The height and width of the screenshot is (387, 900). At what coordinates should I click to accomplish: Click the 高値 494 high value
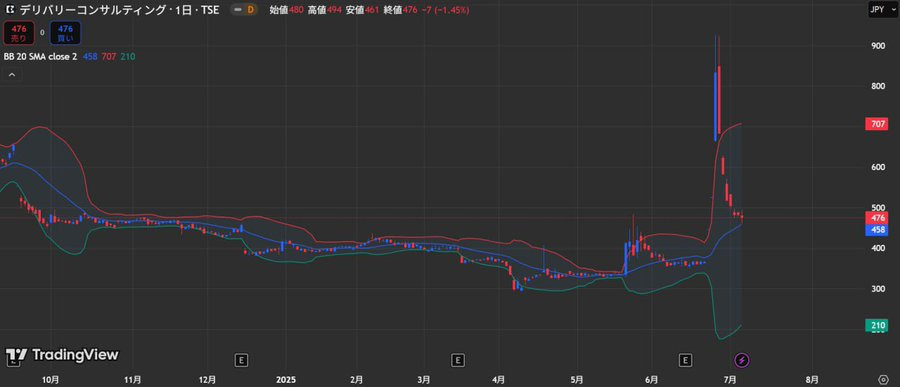(x=324, y=10)
